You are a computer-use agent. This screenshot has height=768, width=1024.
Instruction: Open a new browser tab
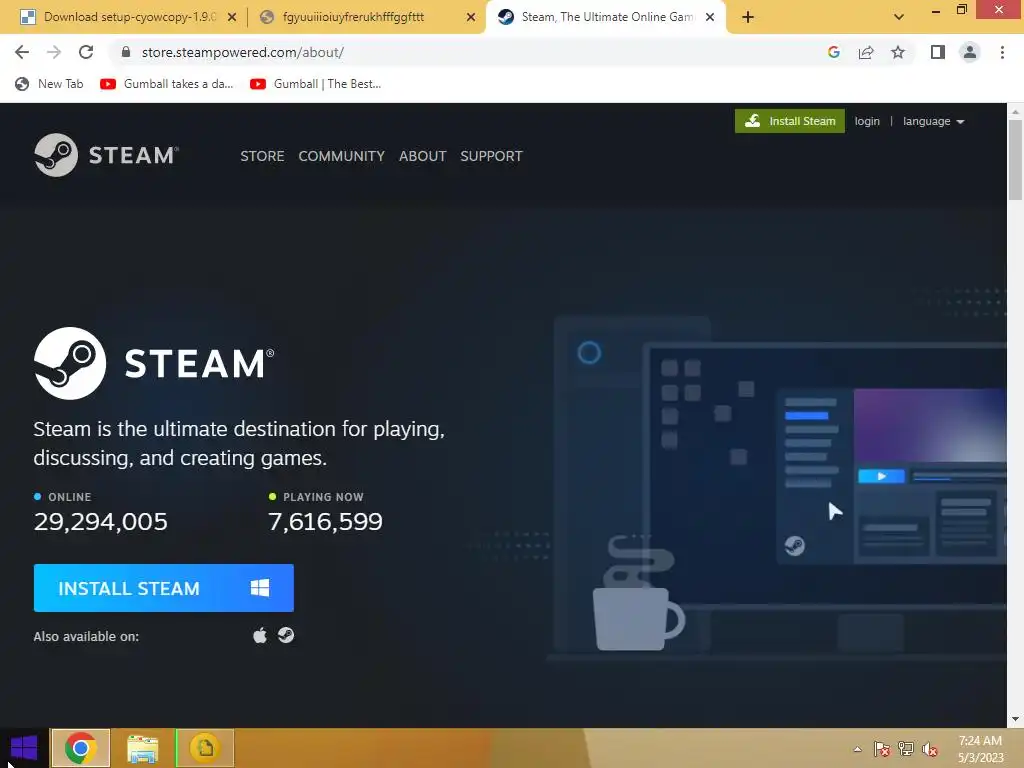tap(748, 17)
